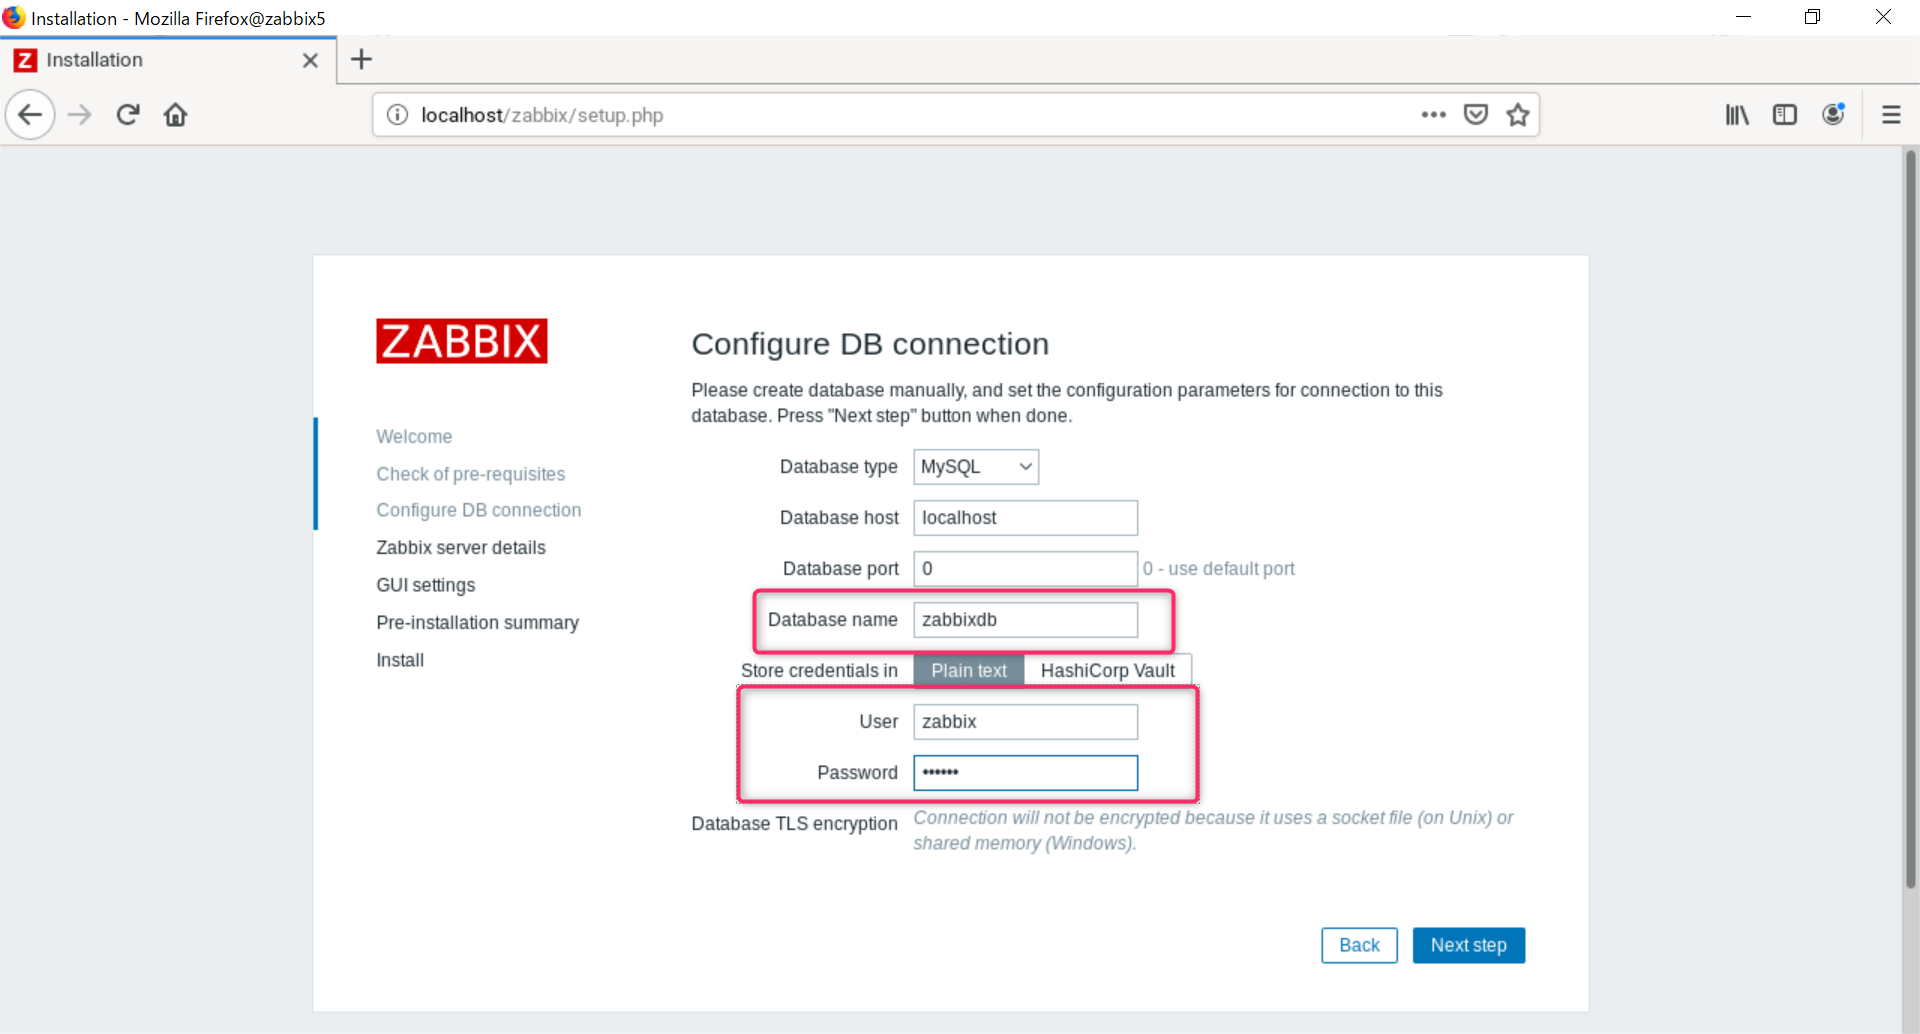The width and height of the screenshot is (1920, 1034).
Task: Click the Install step label
Action: coord(400,660)
